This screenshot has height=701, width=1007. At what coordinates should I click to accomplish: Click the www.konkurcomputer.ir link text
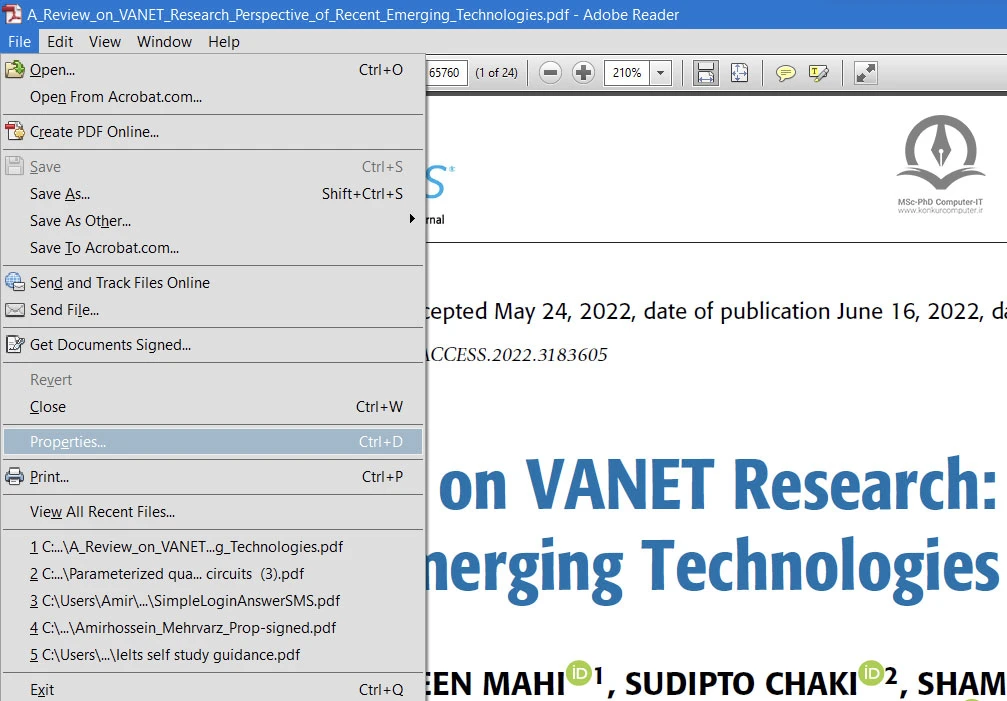[x=940, y=211]
